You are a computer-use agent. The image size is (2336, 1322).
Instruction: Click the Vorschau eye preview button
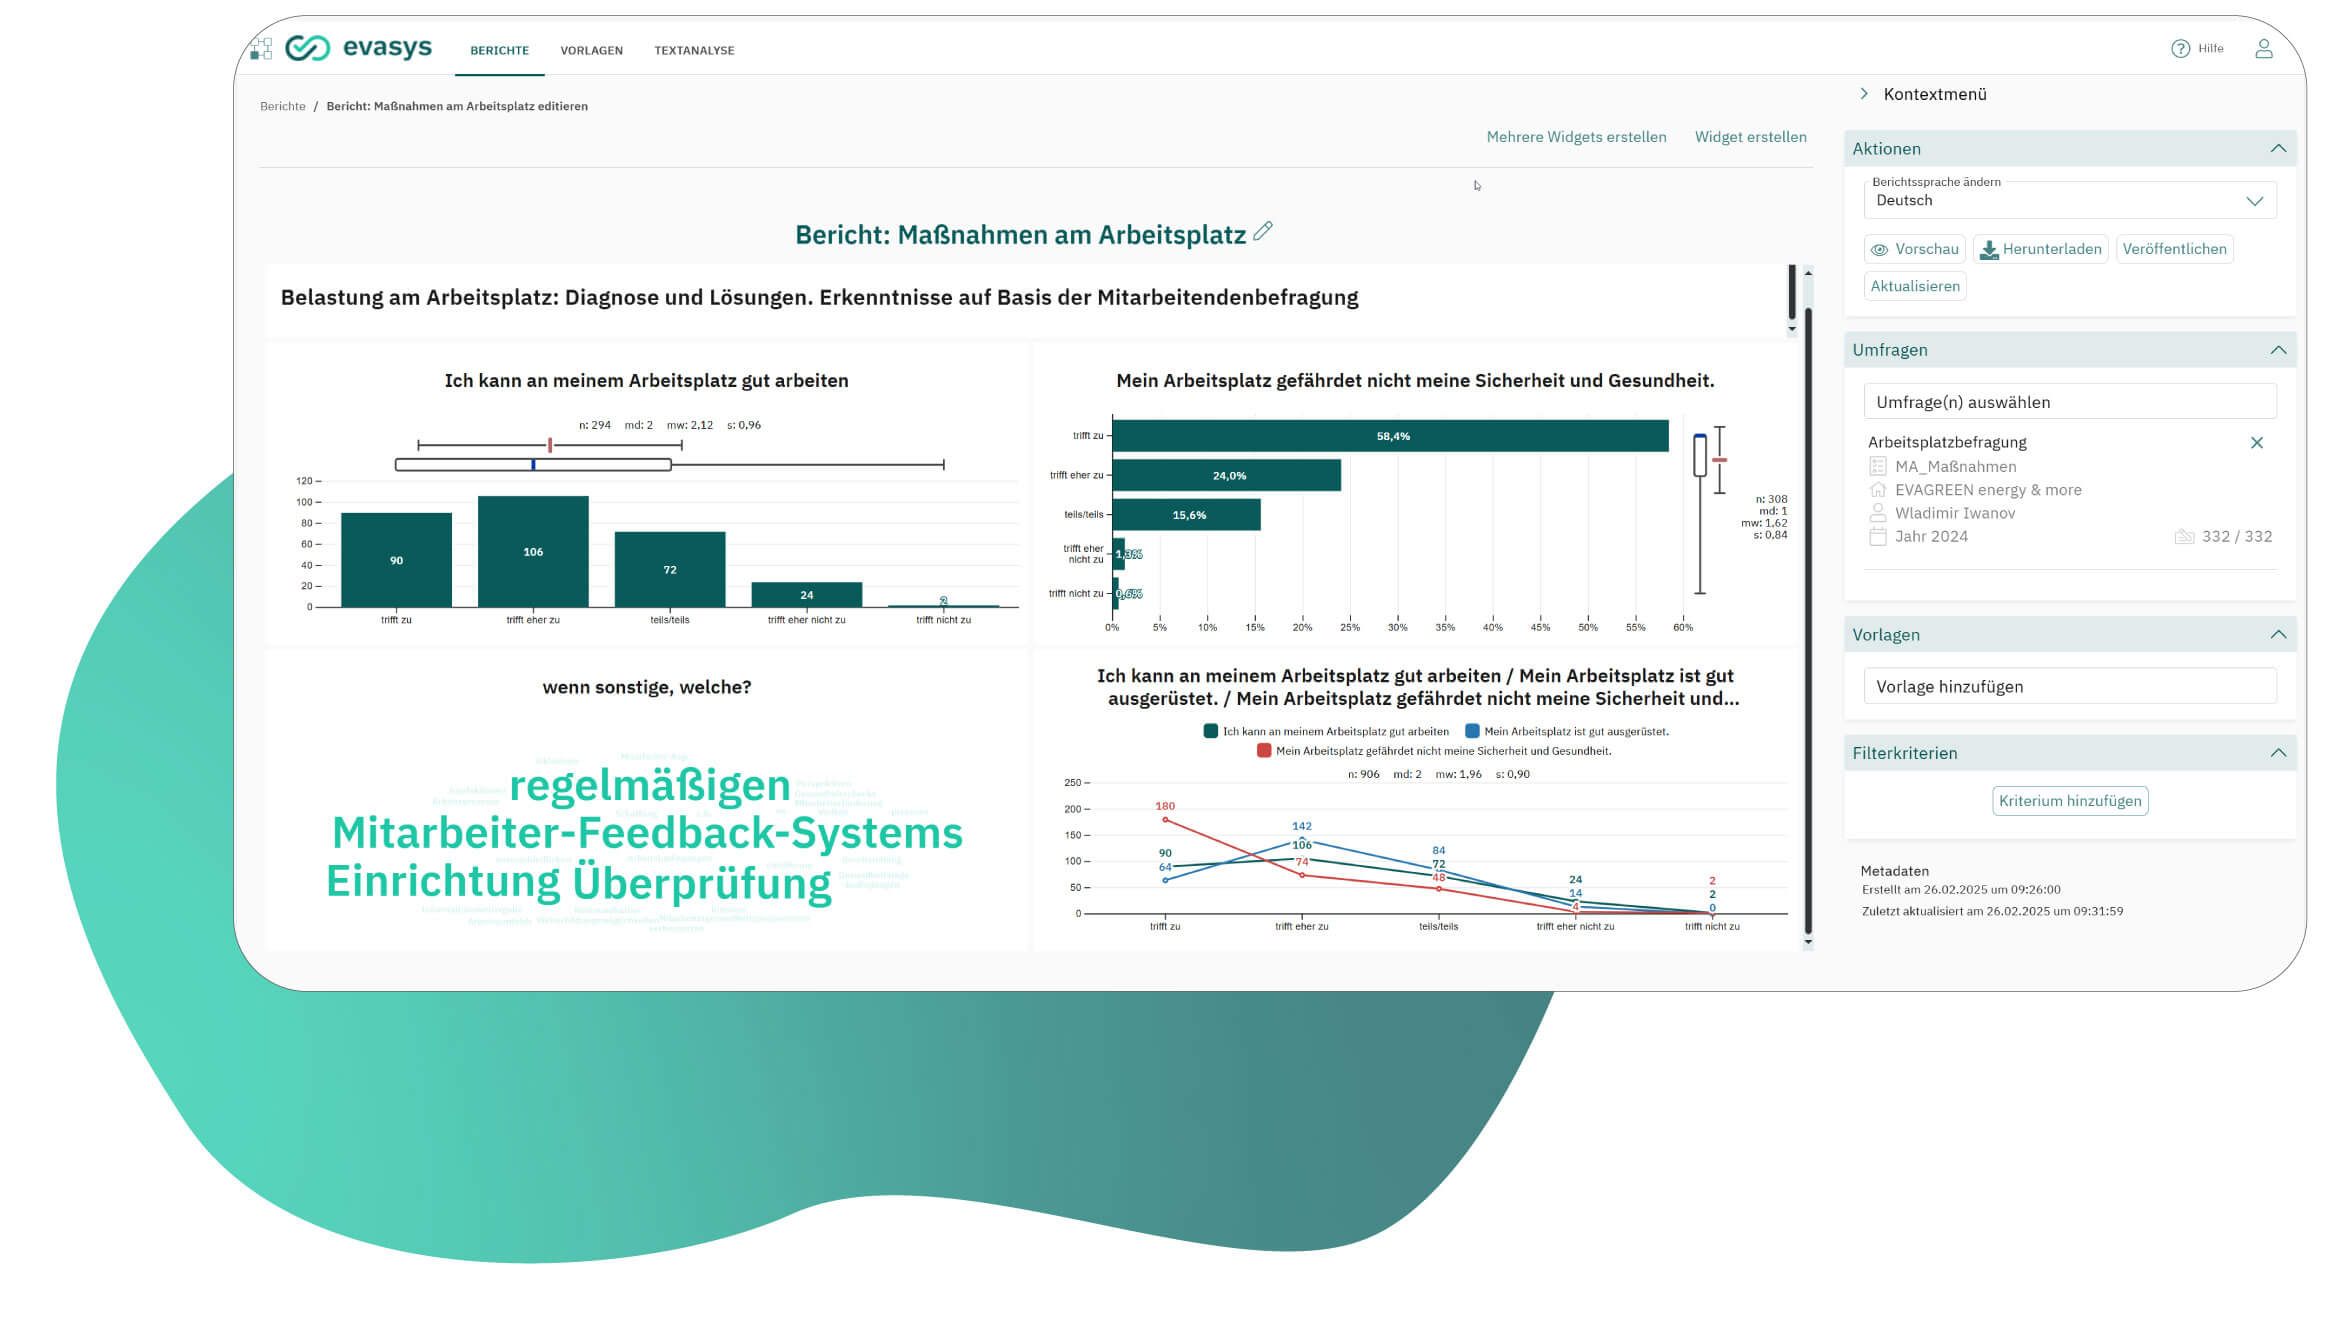click(x=1914, y=249)
